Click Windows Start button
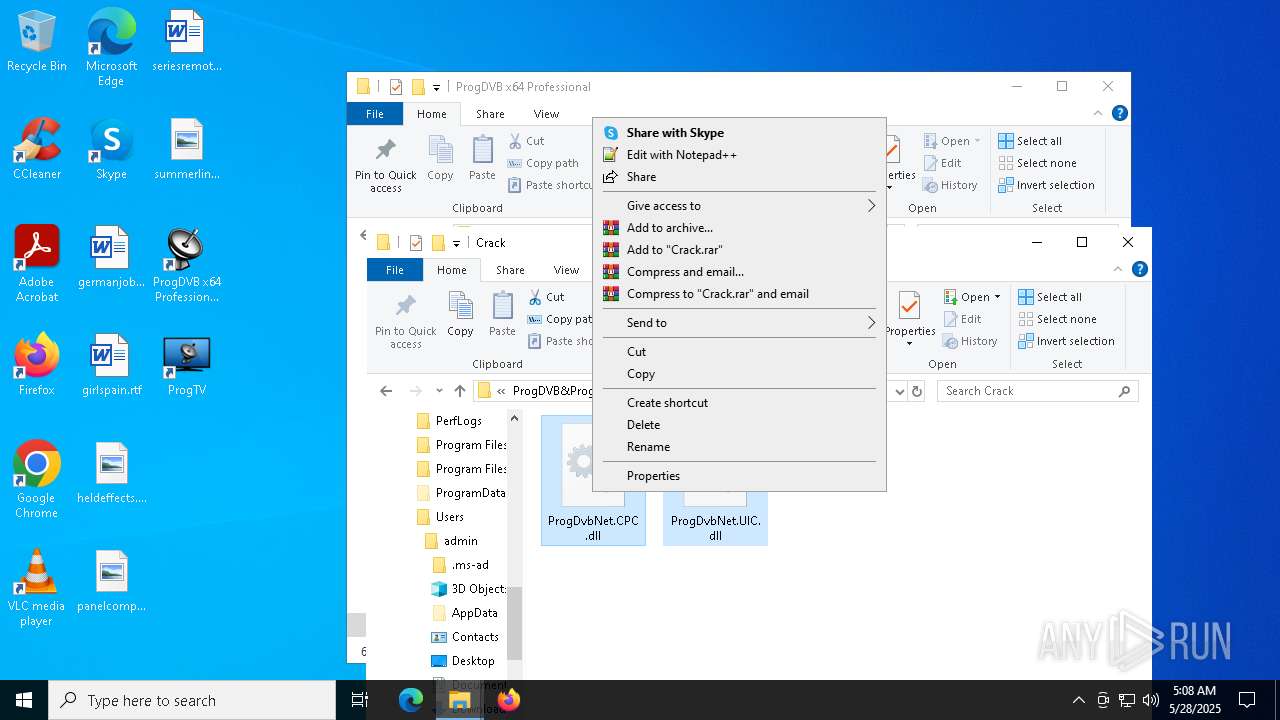 pyautogui.click(x=24, y=700)
